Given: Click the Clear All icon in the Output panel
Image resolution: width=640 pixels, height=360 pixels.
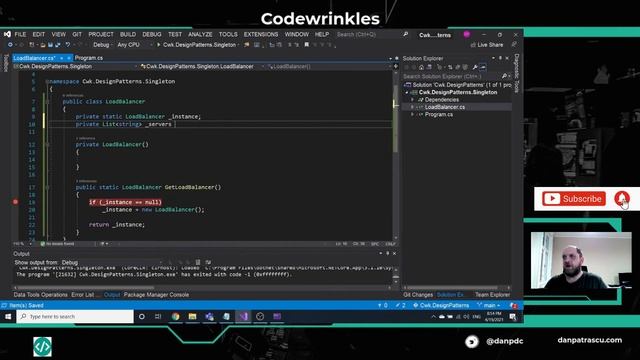Looking at the screenshot, I should pyautogui.click(x=198, y=262).
